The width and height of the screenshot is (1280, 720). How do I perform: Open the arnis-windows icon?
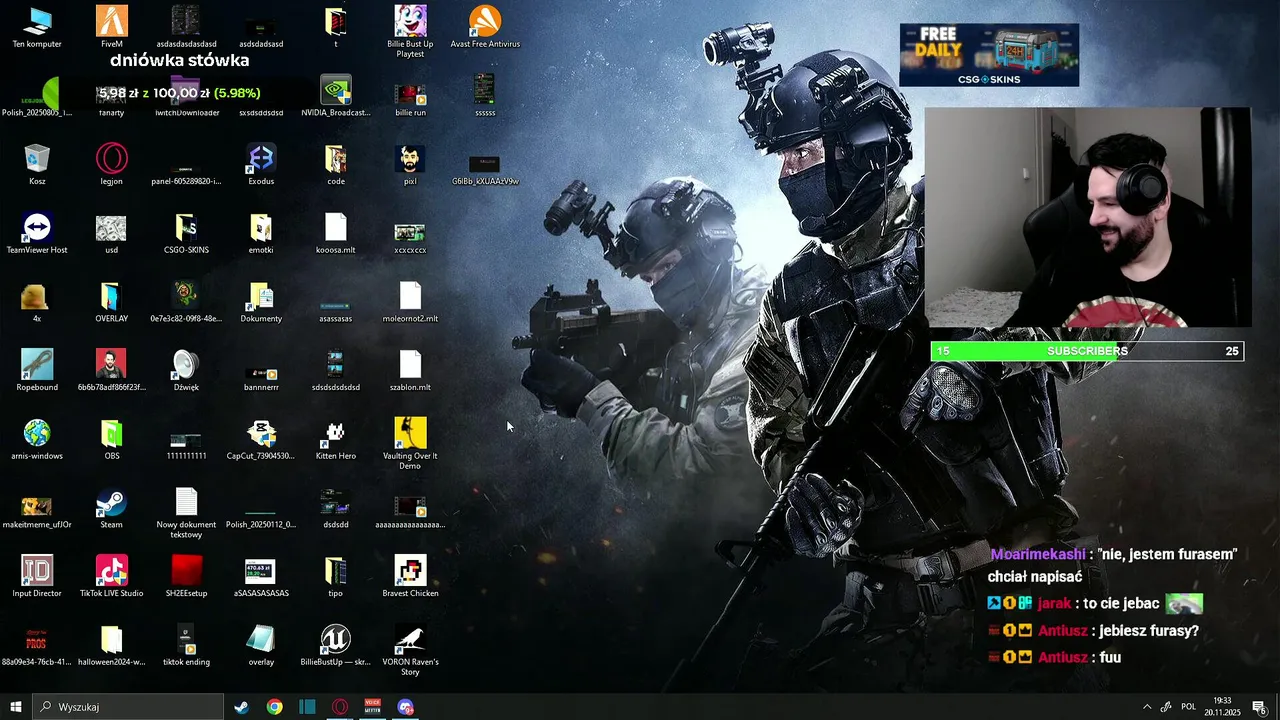coord(37,439)
